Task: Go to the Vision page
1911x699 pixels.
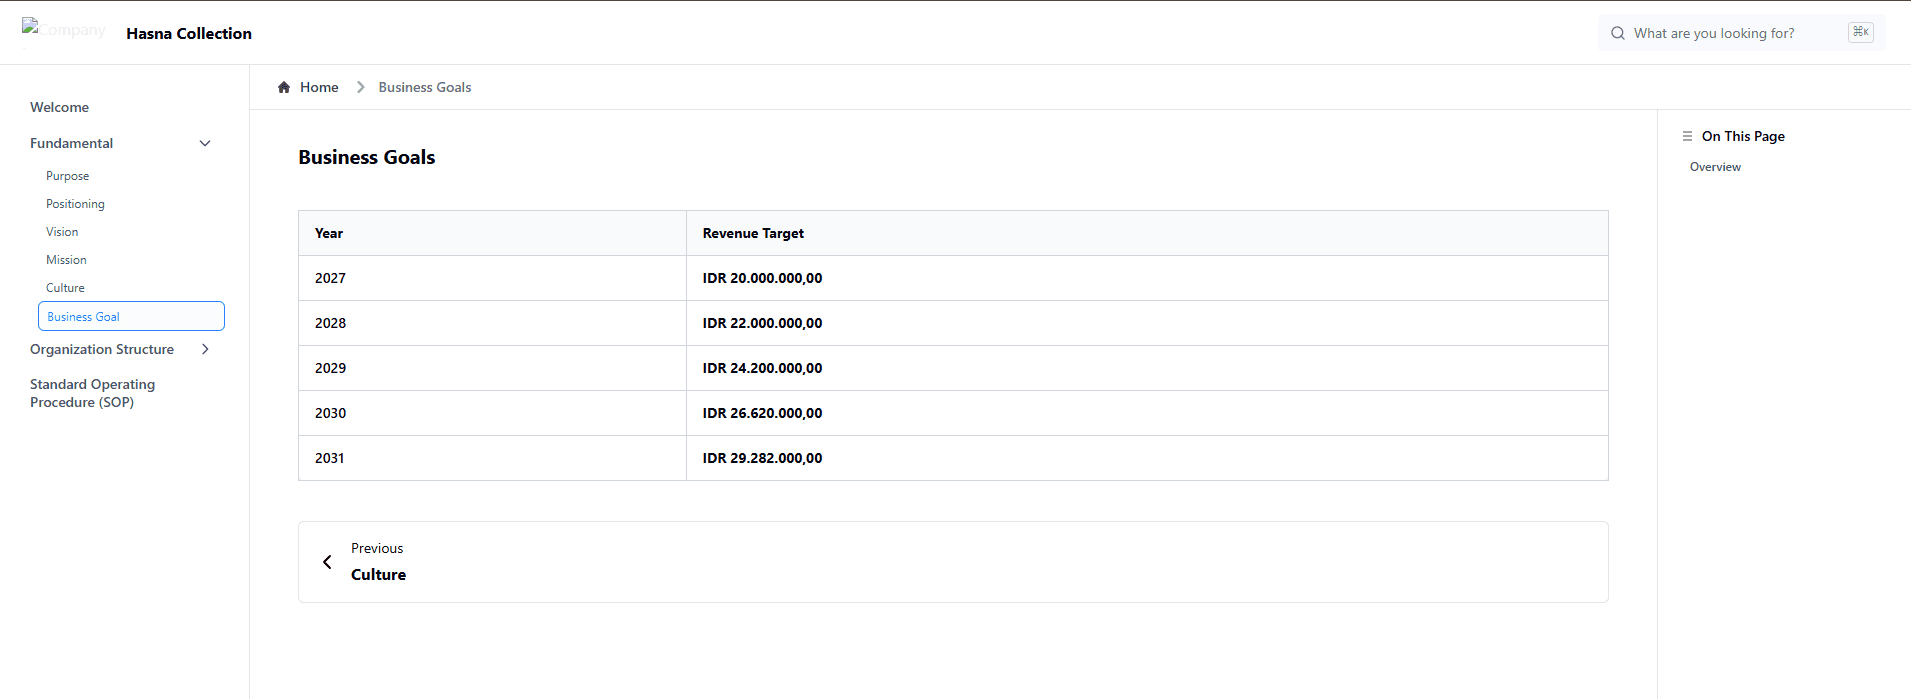Action: (x=62, y=232)
